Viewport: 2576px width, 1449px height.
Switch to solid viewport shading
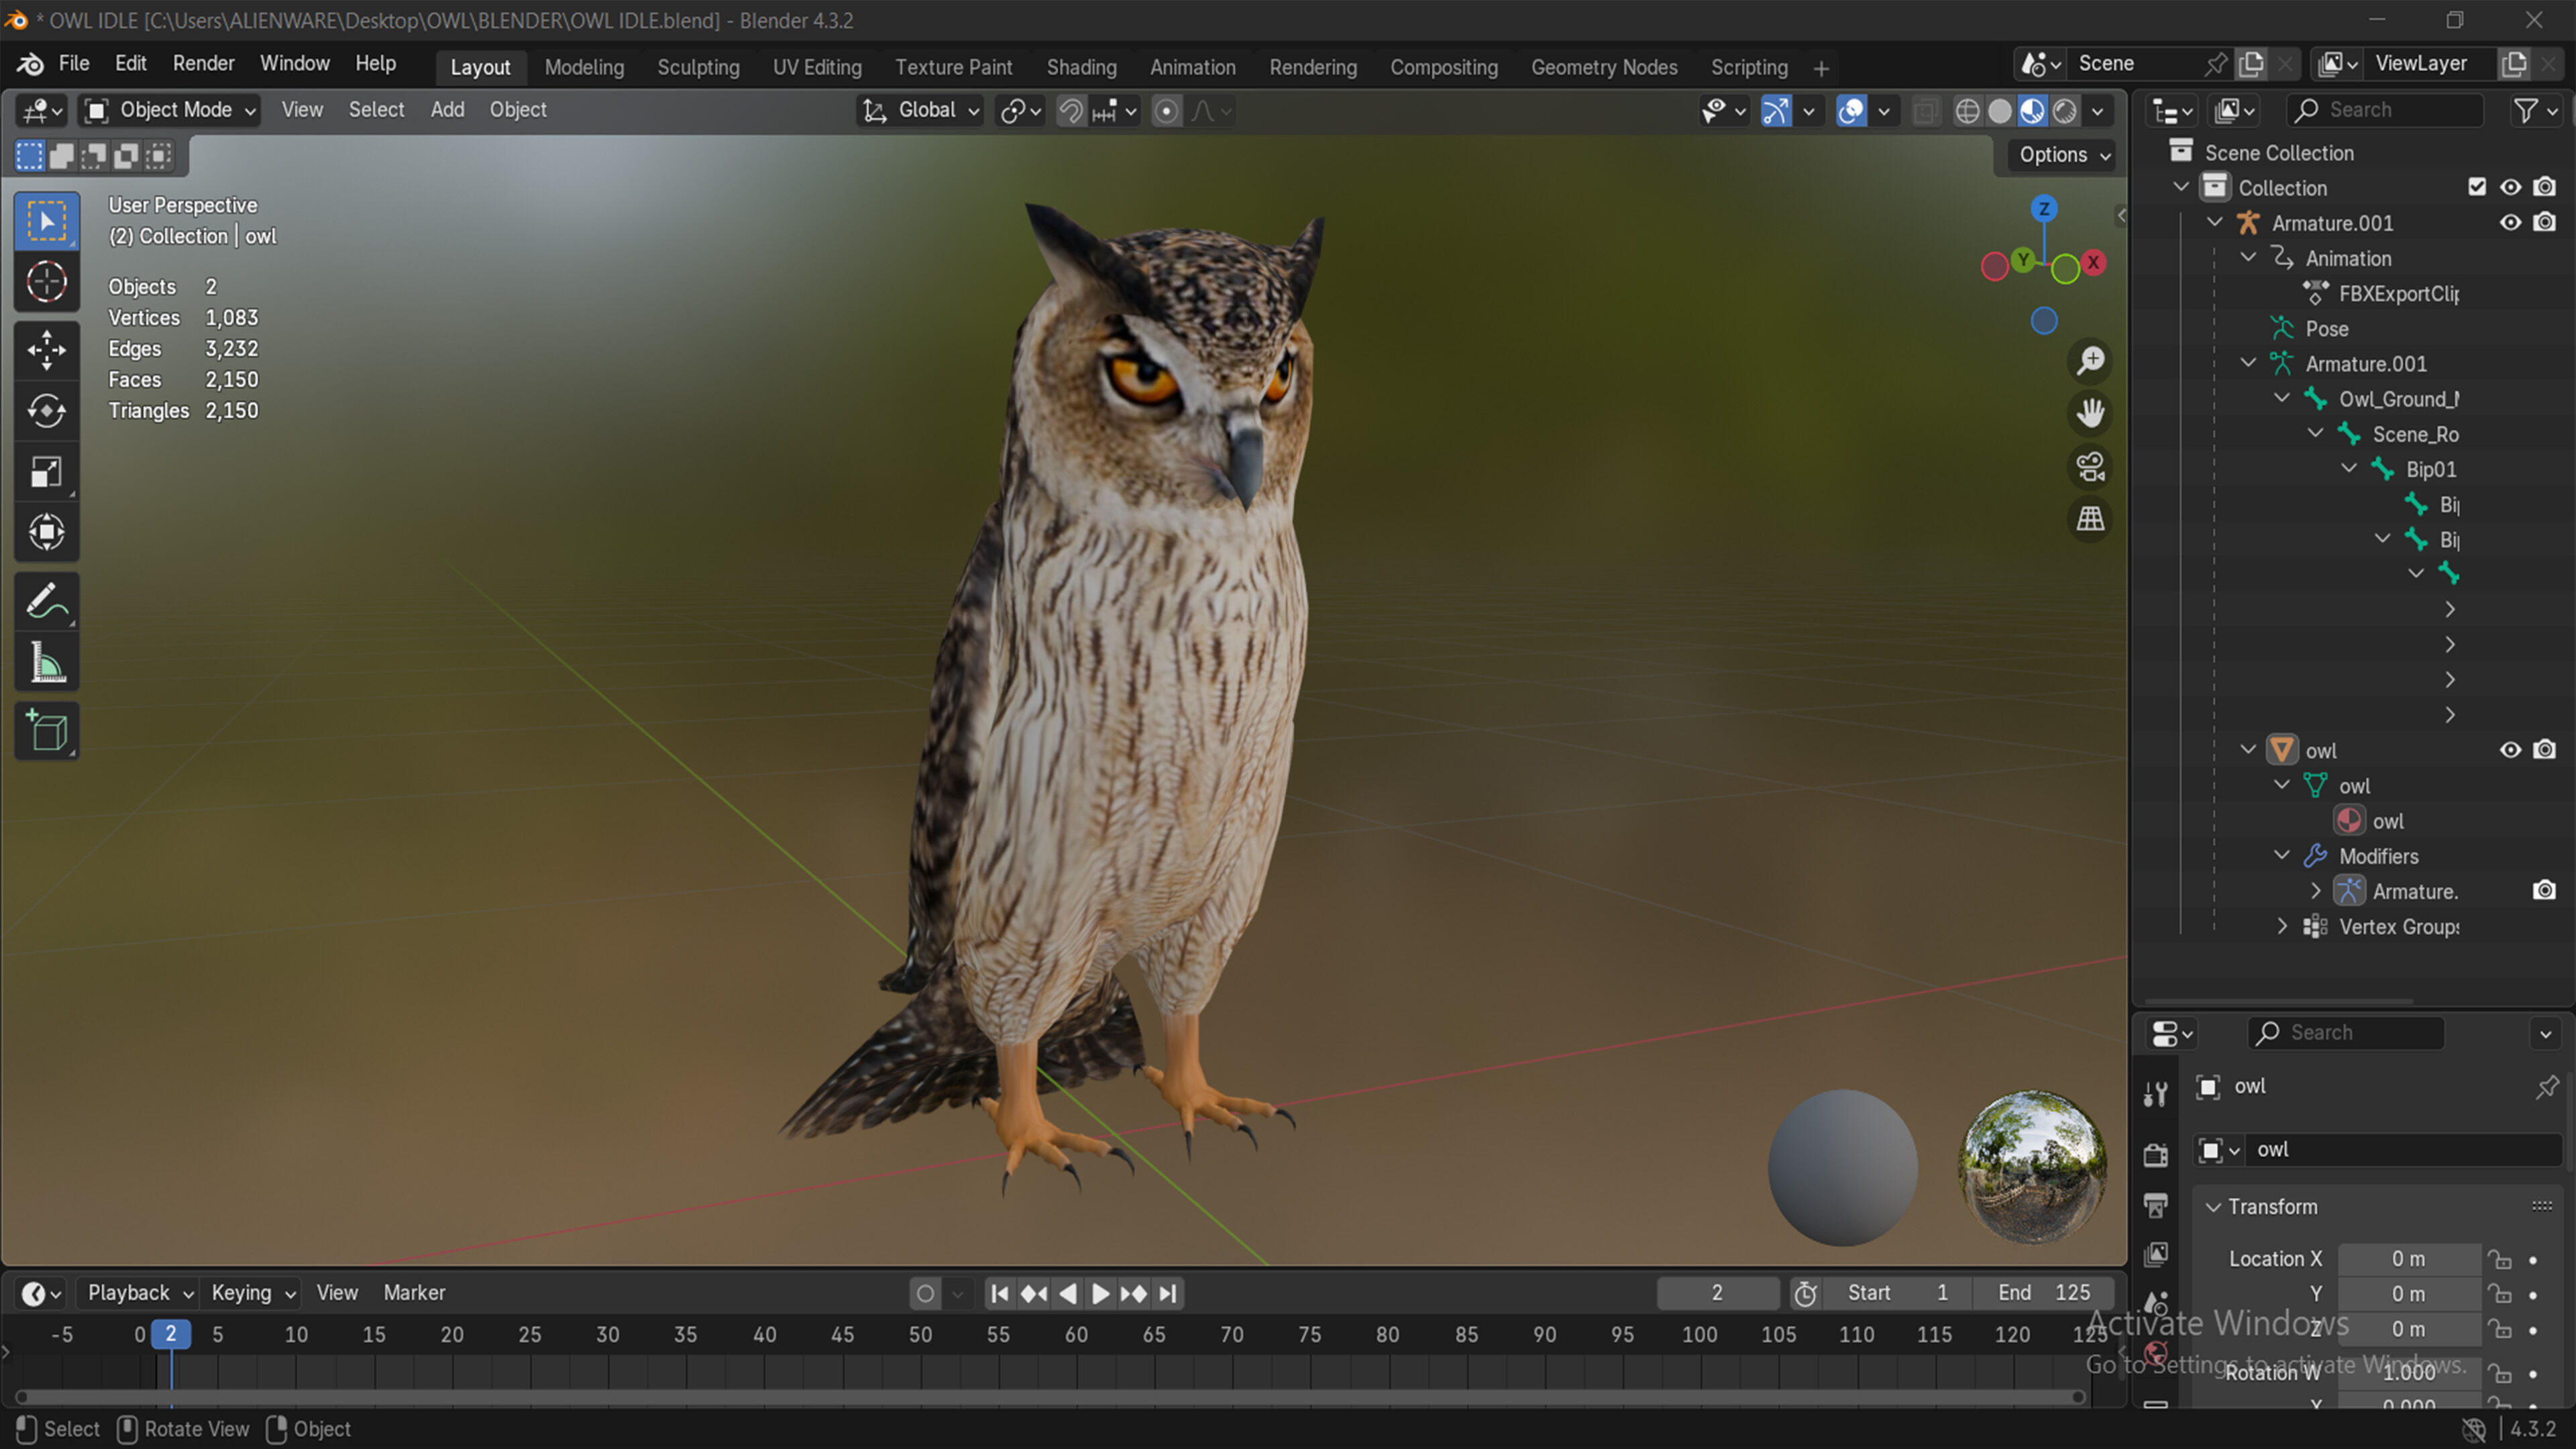click(1999, 111)
